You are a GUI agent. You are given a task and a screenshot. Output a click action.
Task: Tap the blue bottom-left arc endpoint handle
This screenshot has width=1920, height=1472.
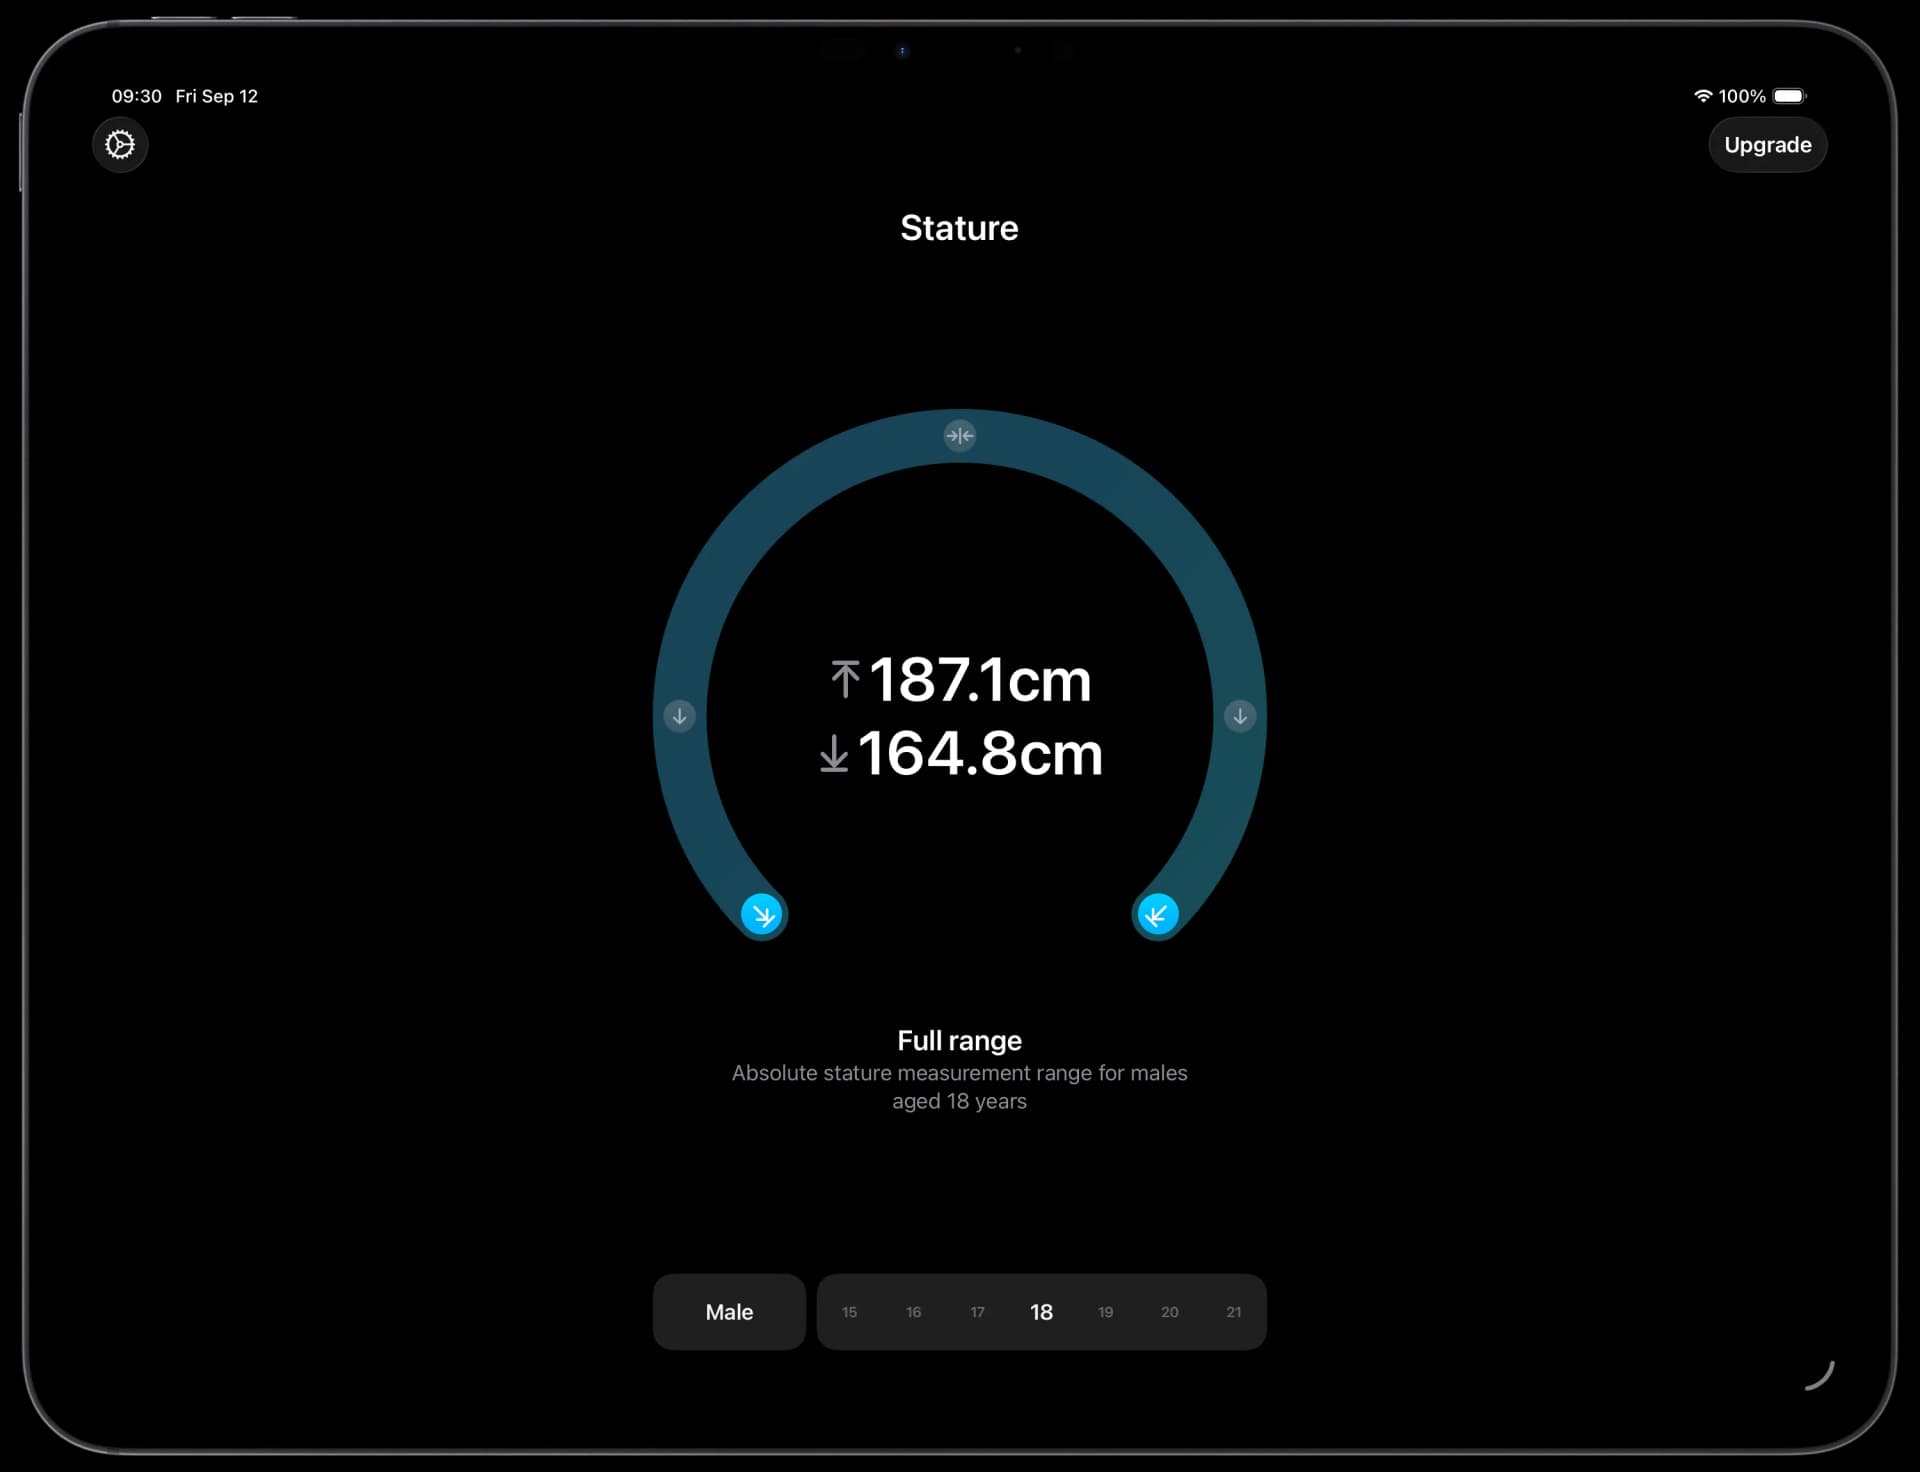point(762,914)
